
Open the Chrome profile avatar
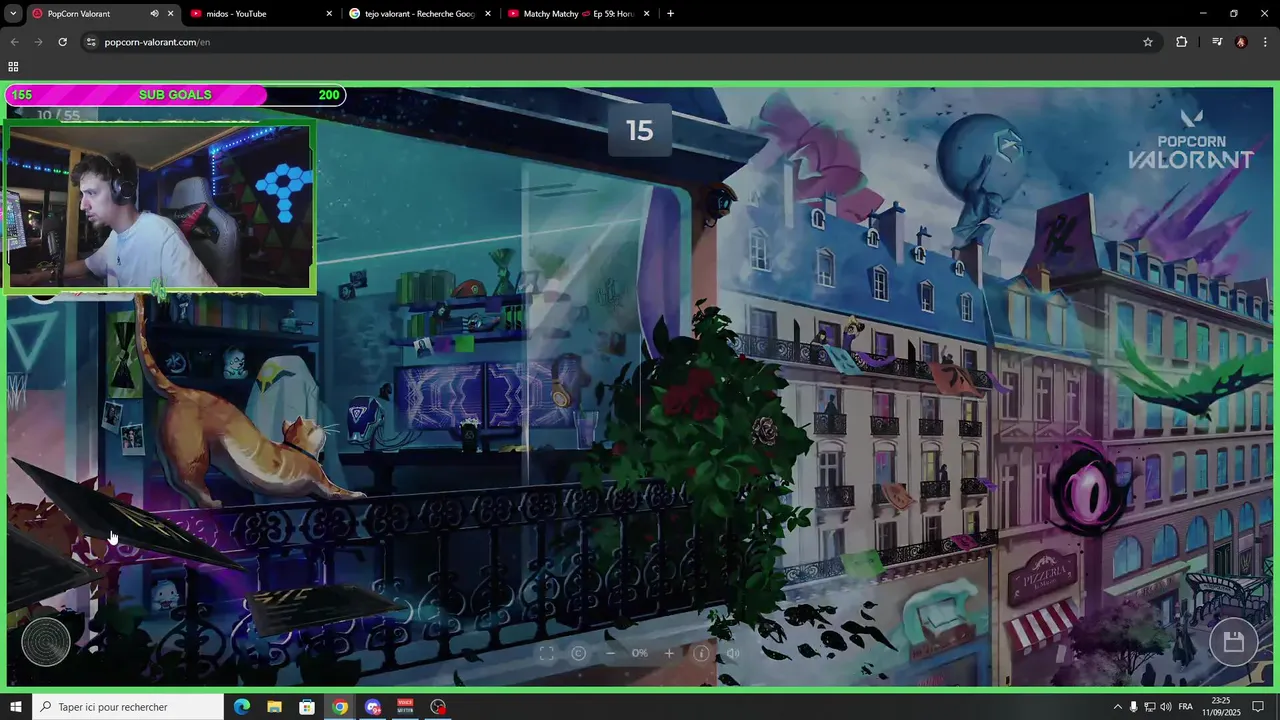point(1241,42)
